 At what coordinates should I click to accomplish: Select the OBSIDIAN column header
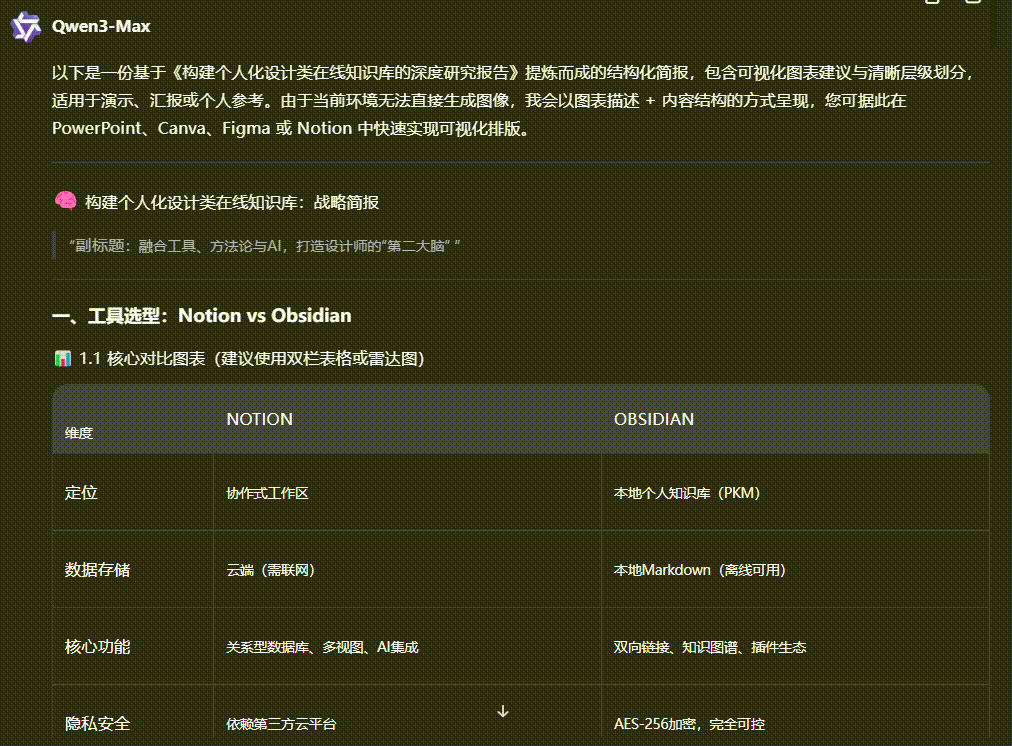pos(655,419)
